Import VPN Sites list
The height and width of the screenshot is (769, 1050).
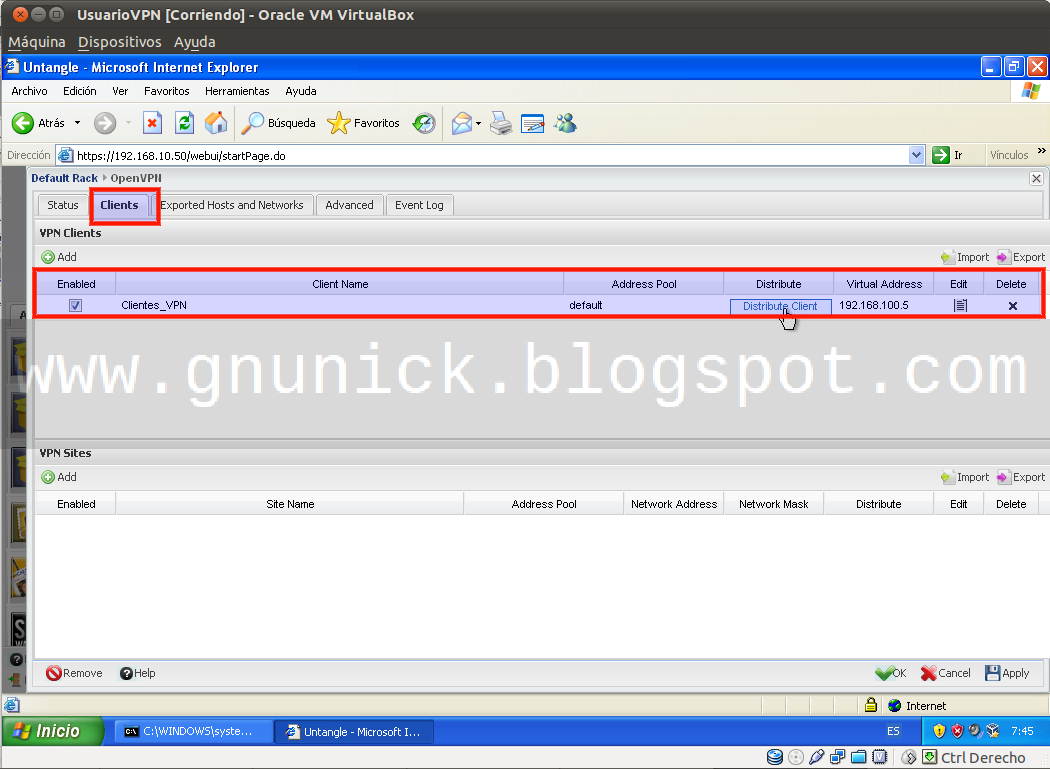coord(965,477)
